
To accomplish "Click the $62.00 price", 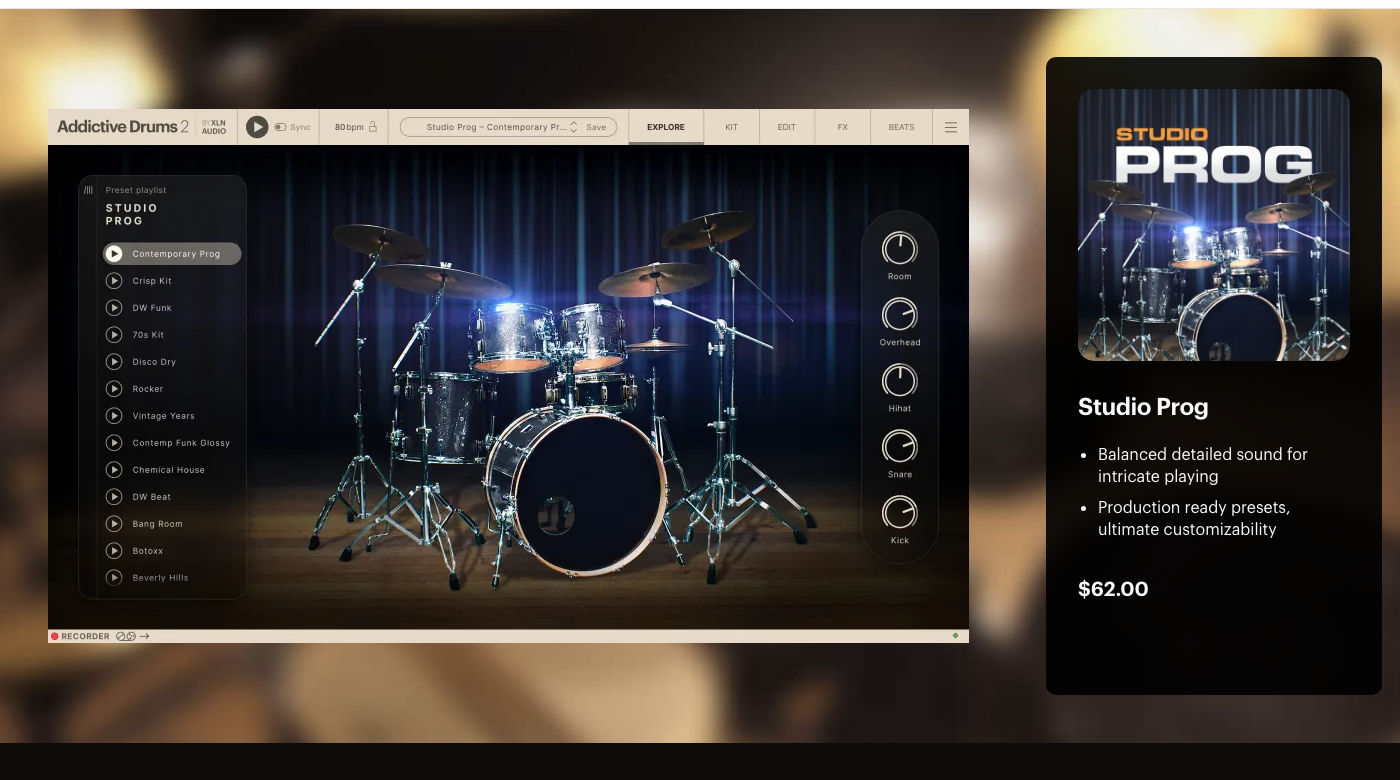I will 1113,589.
